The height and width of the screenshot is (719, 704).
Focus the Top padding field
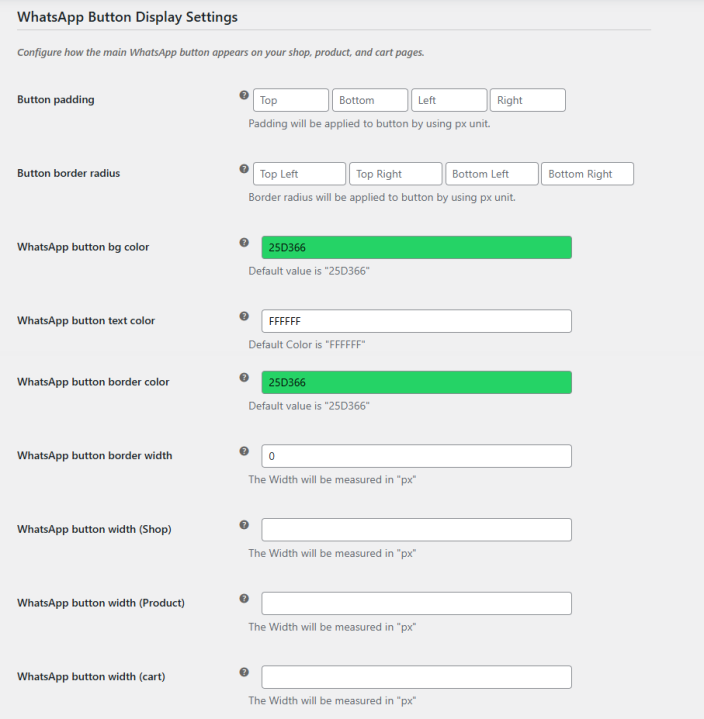click(x=291, y=100)
